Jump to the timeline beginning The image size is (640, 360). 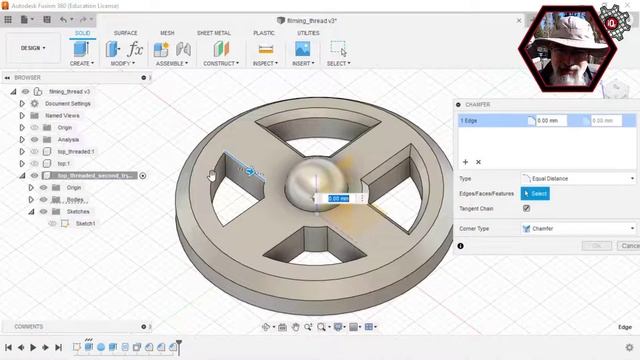8,347
